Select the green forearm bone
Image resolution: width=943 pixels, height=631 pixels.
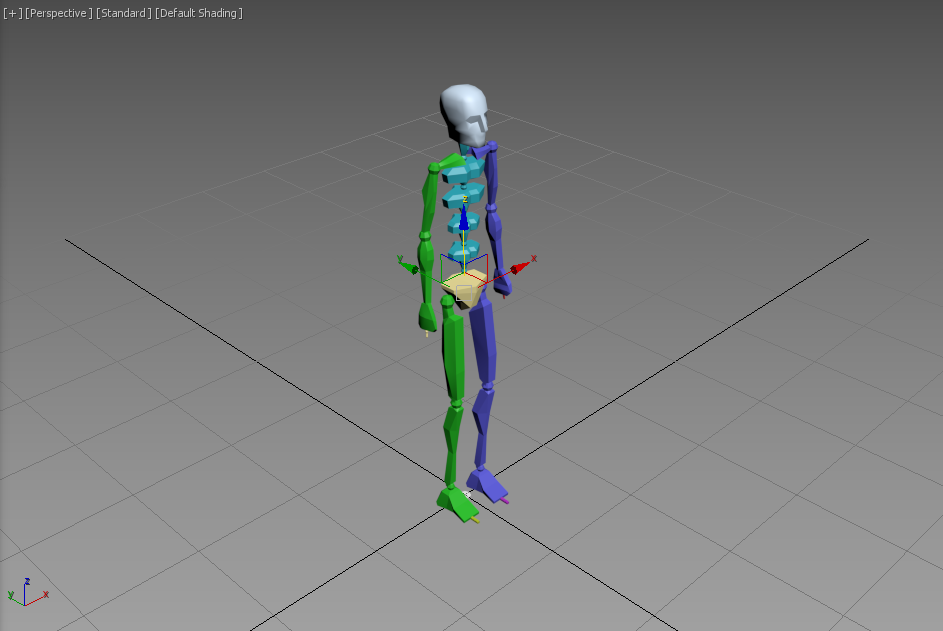point(426,268)
